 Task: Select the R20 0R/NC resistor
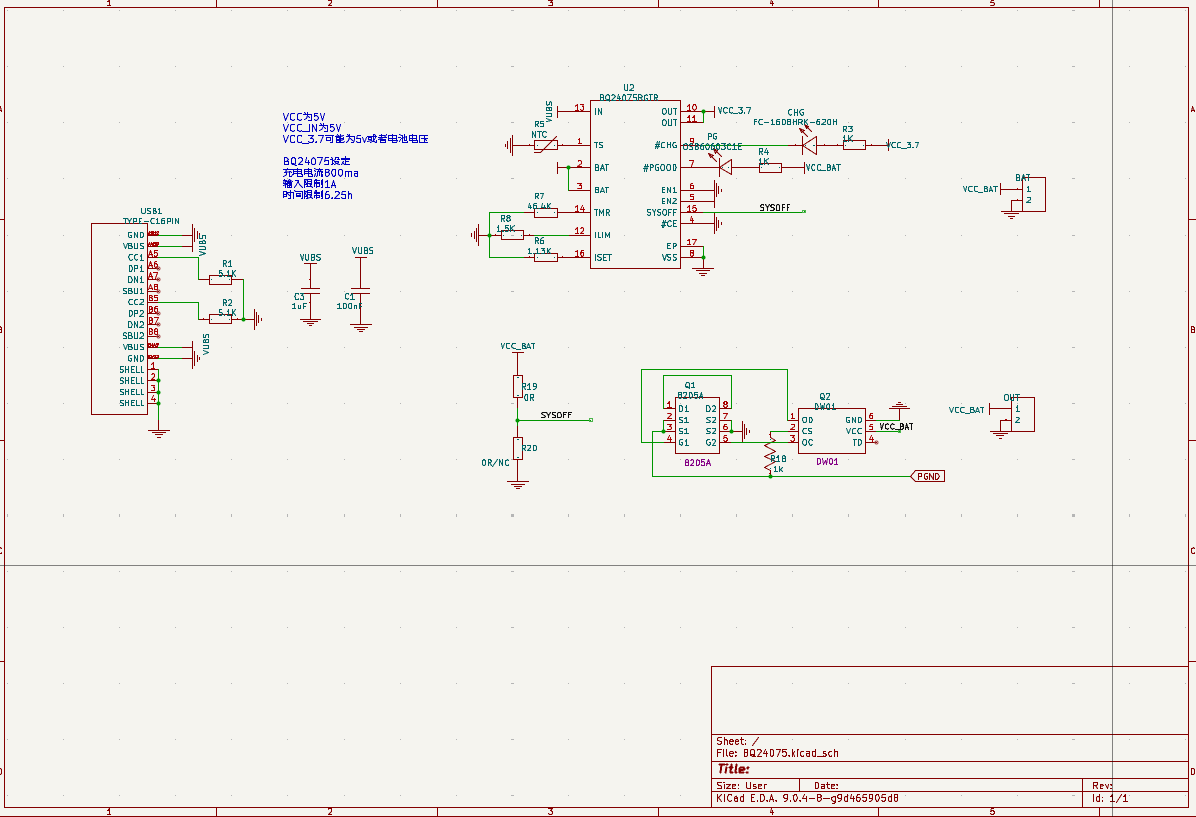(x=518, y=448)
